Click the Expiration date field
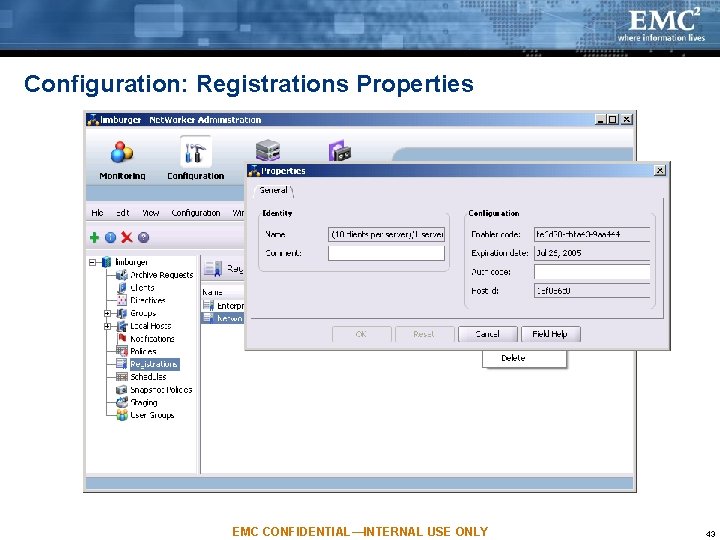The height and width of the screenshot is (540, 720). coord(592,253)
